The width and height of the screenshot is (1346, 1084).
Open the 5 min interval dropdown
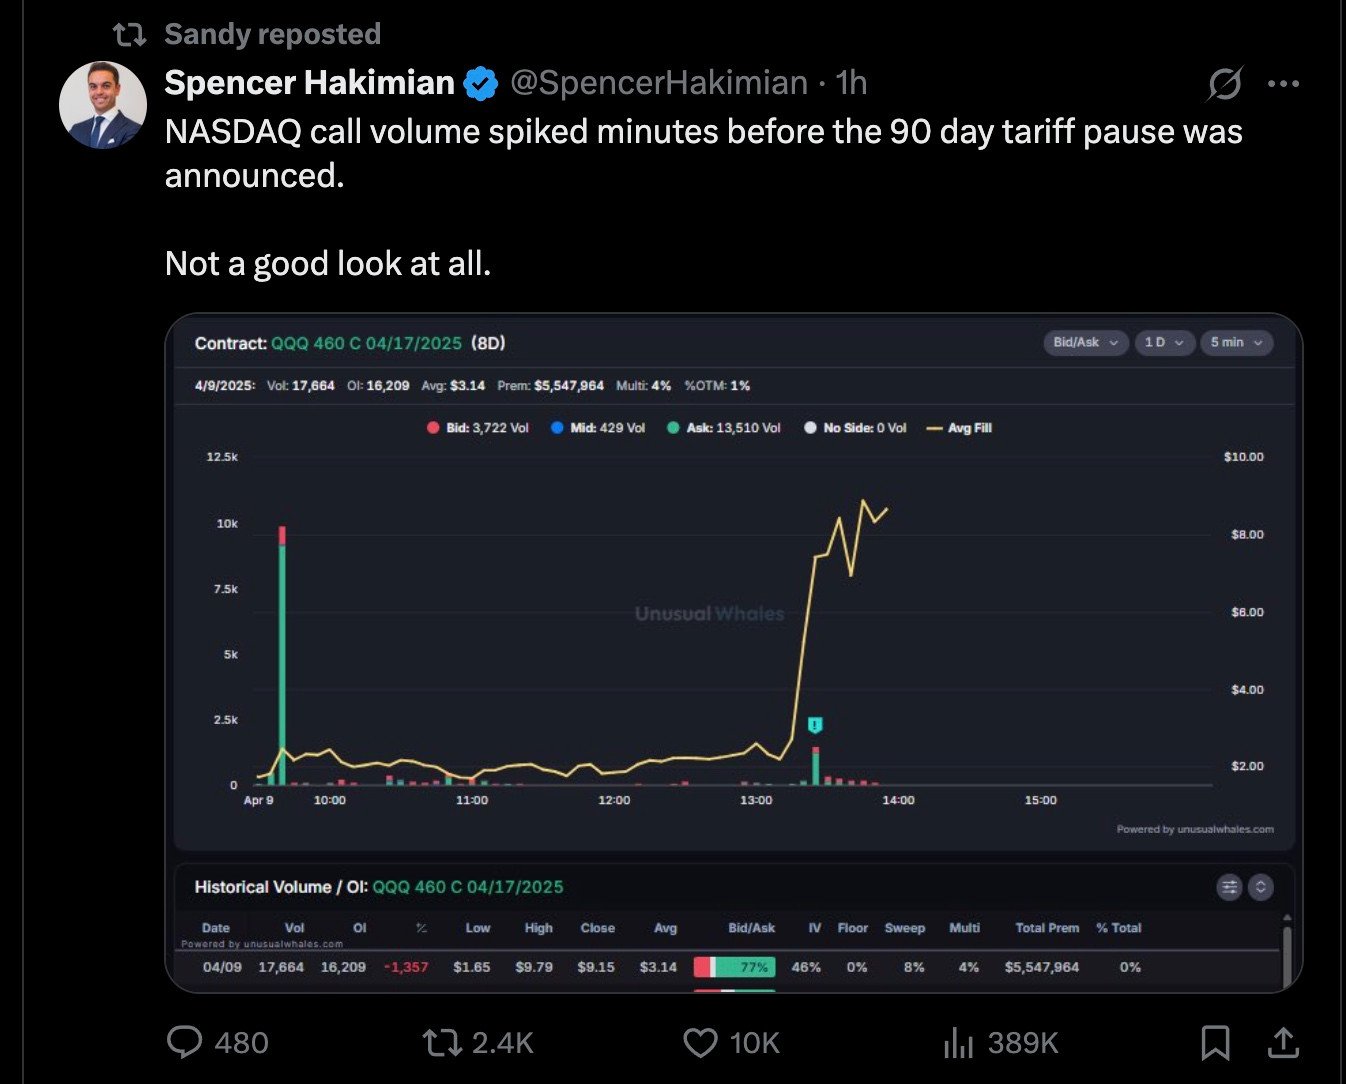tap(1236, 343)
